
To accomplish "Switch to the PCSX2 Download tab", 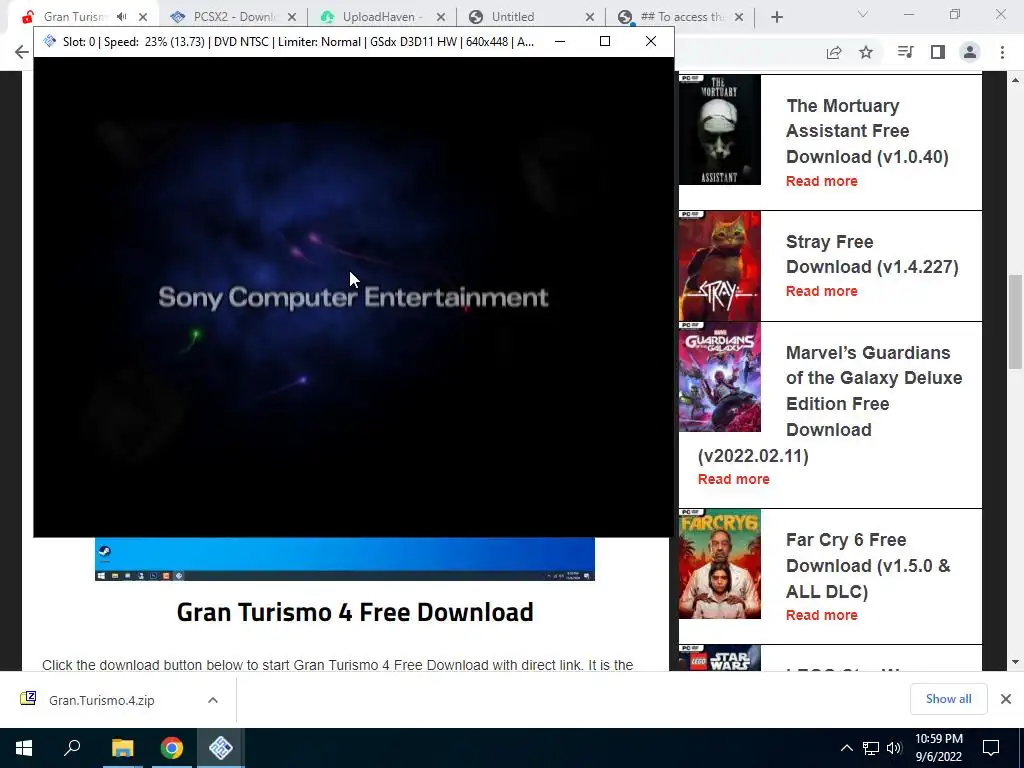I will point(232,17).
